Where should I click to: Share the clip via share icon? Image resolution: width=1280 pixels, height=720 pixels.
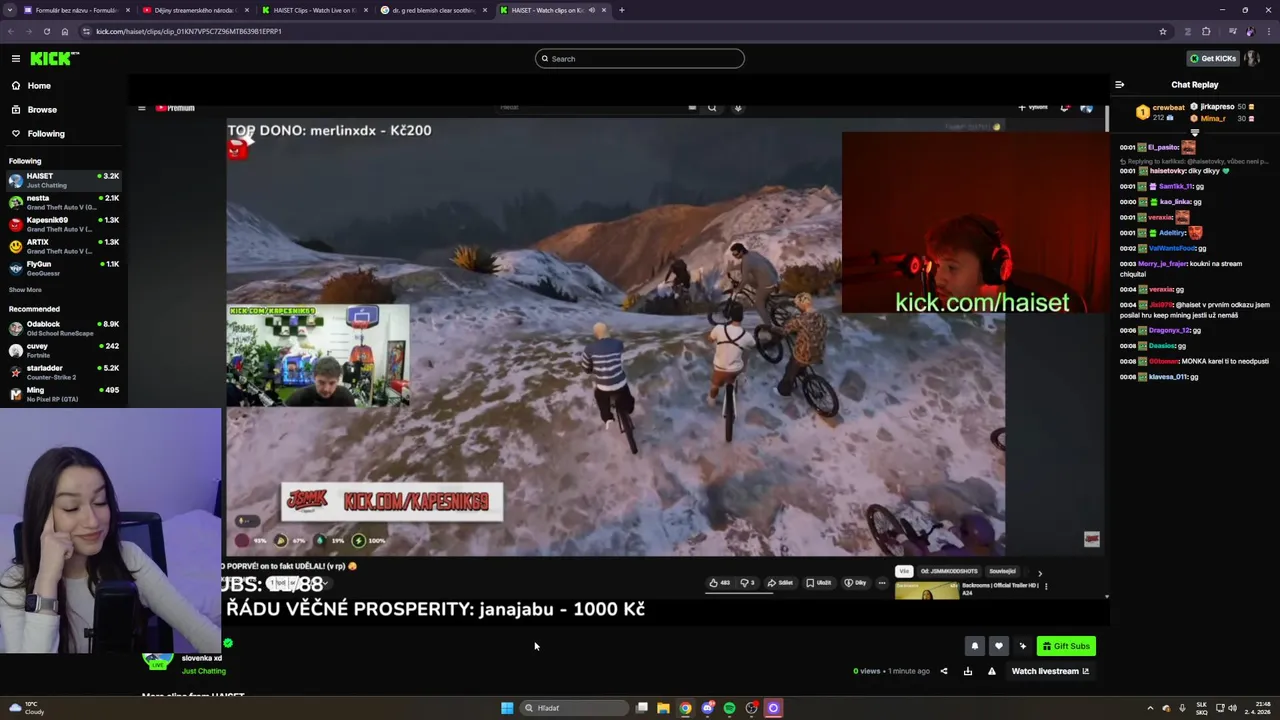click(943, 671)
